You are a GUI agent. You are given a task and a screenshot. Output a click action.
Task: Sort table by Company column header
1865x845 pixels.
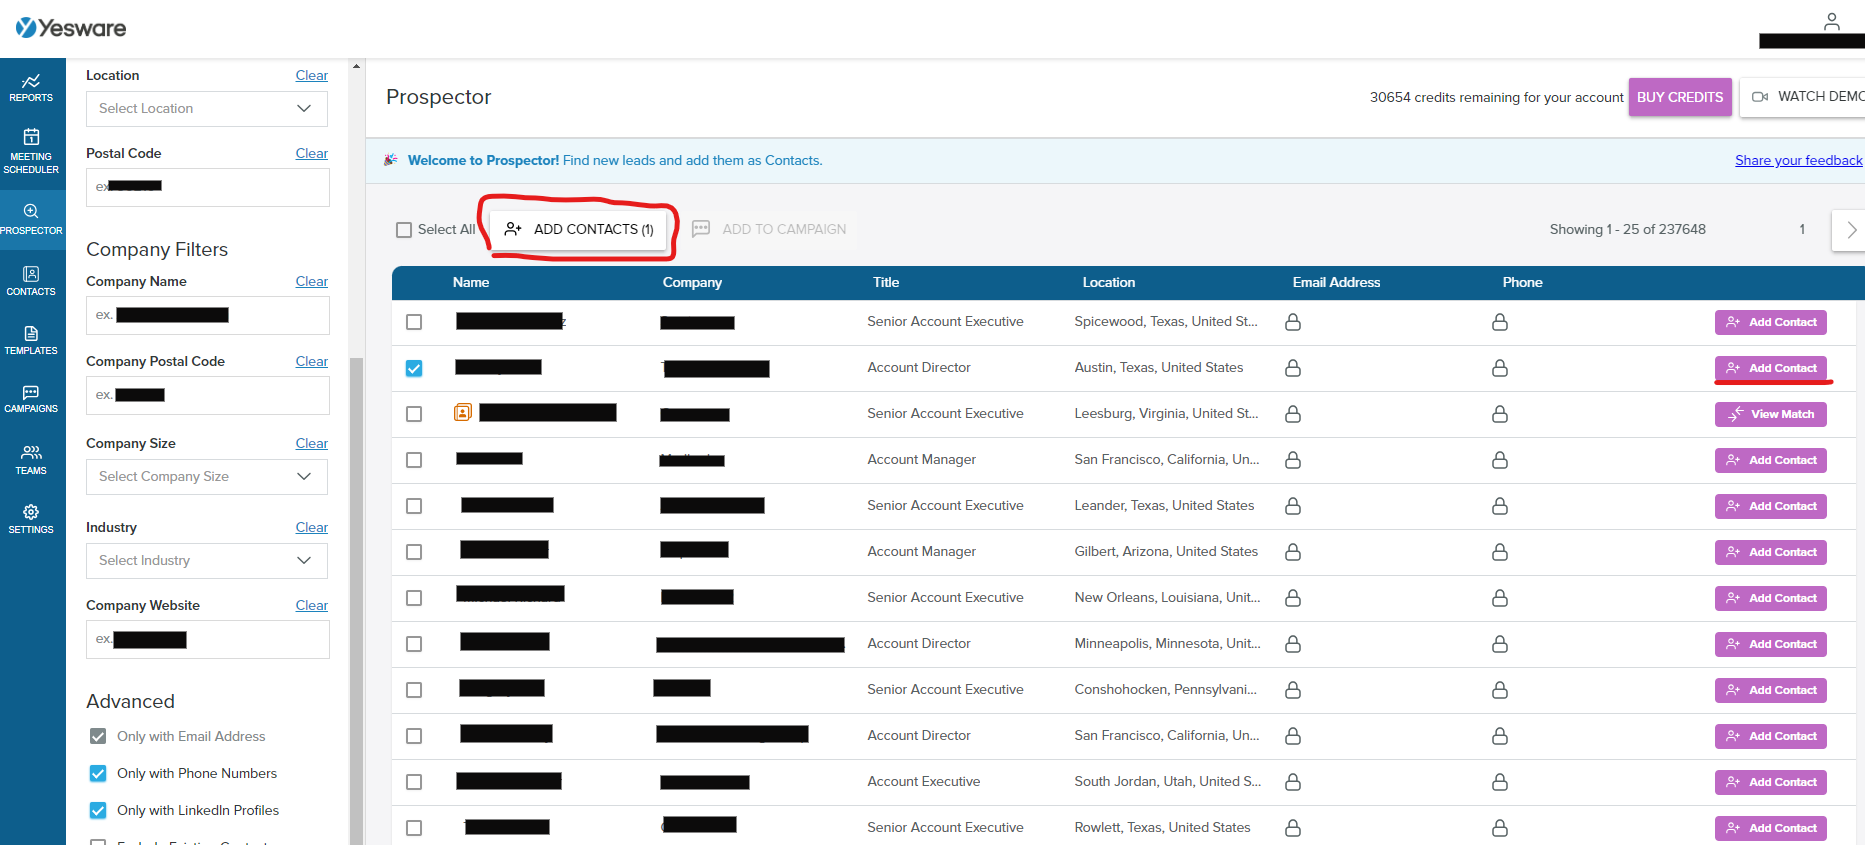[x=692, y=282]
